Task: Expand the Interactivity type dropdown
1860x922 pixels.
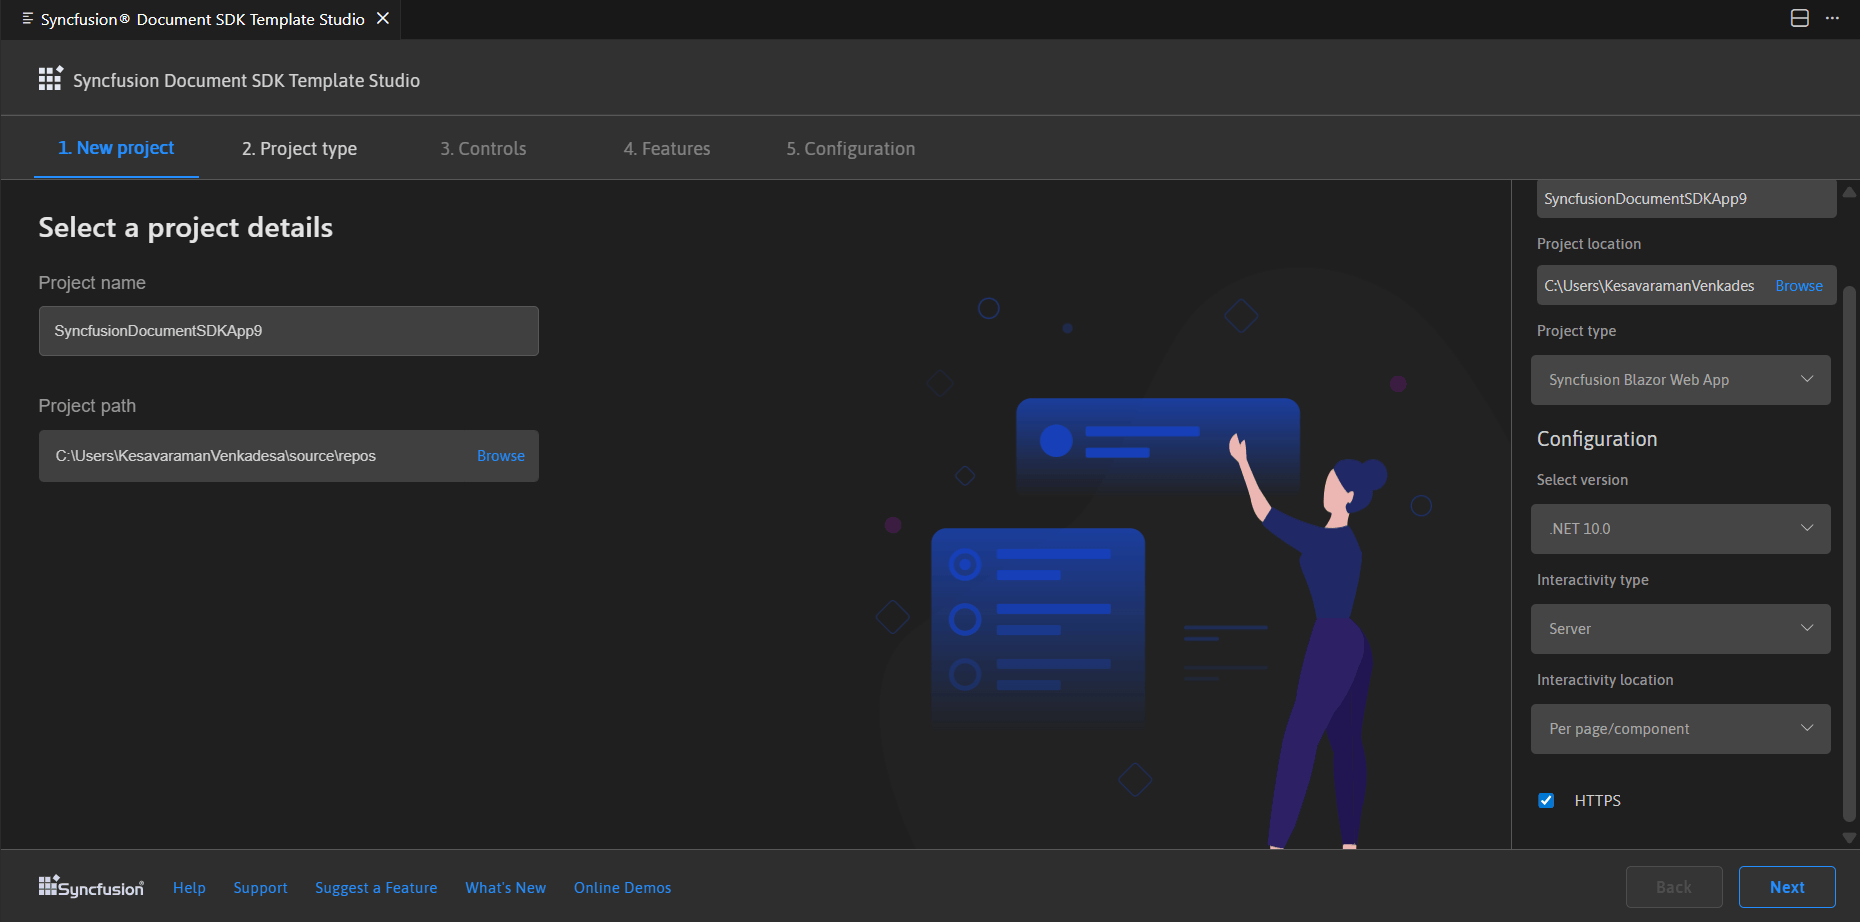Action: click(1680, 628)
